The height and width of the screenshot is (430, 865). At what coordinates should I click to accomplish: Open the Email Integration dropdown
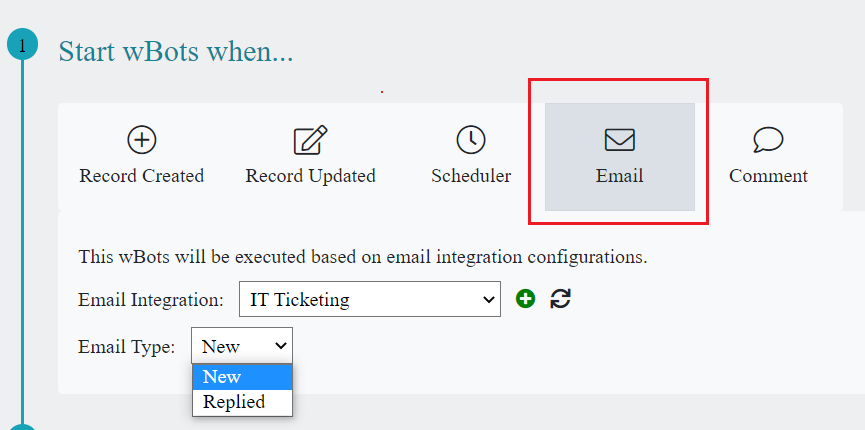coord(369,298)
